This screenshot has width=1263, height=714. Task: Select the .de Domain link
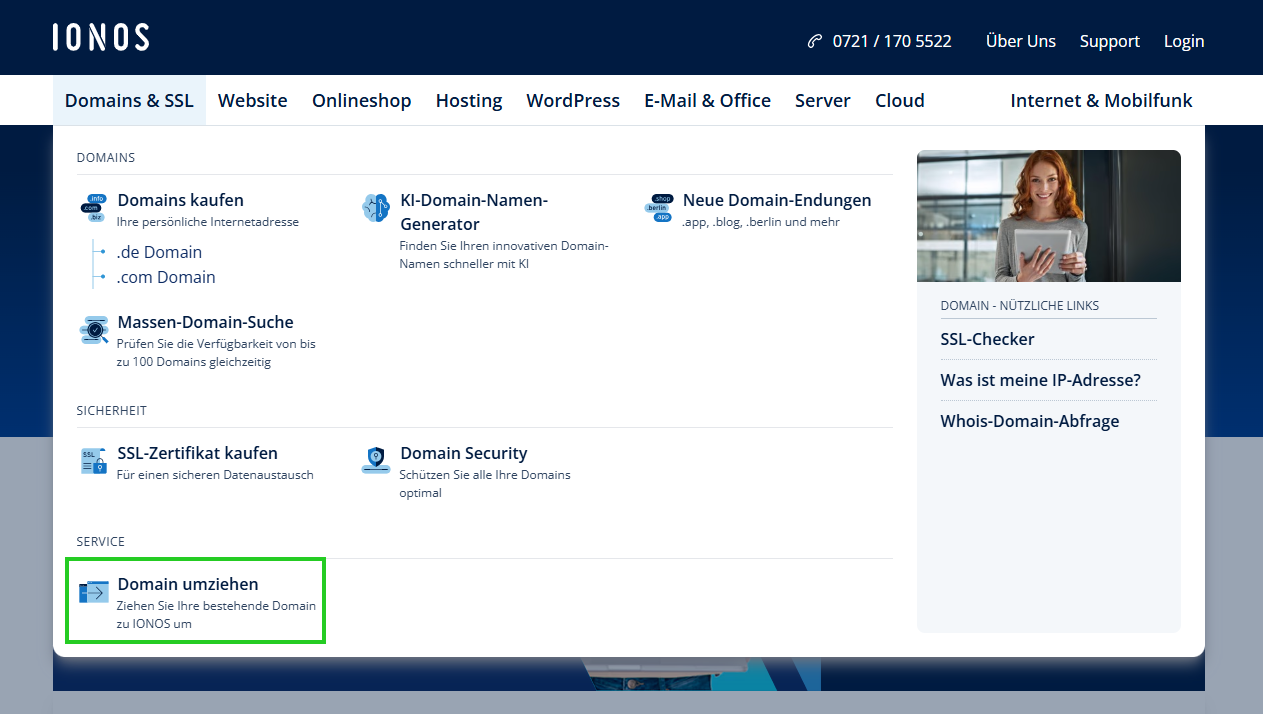pyautogui.click(x=158, y=252)
